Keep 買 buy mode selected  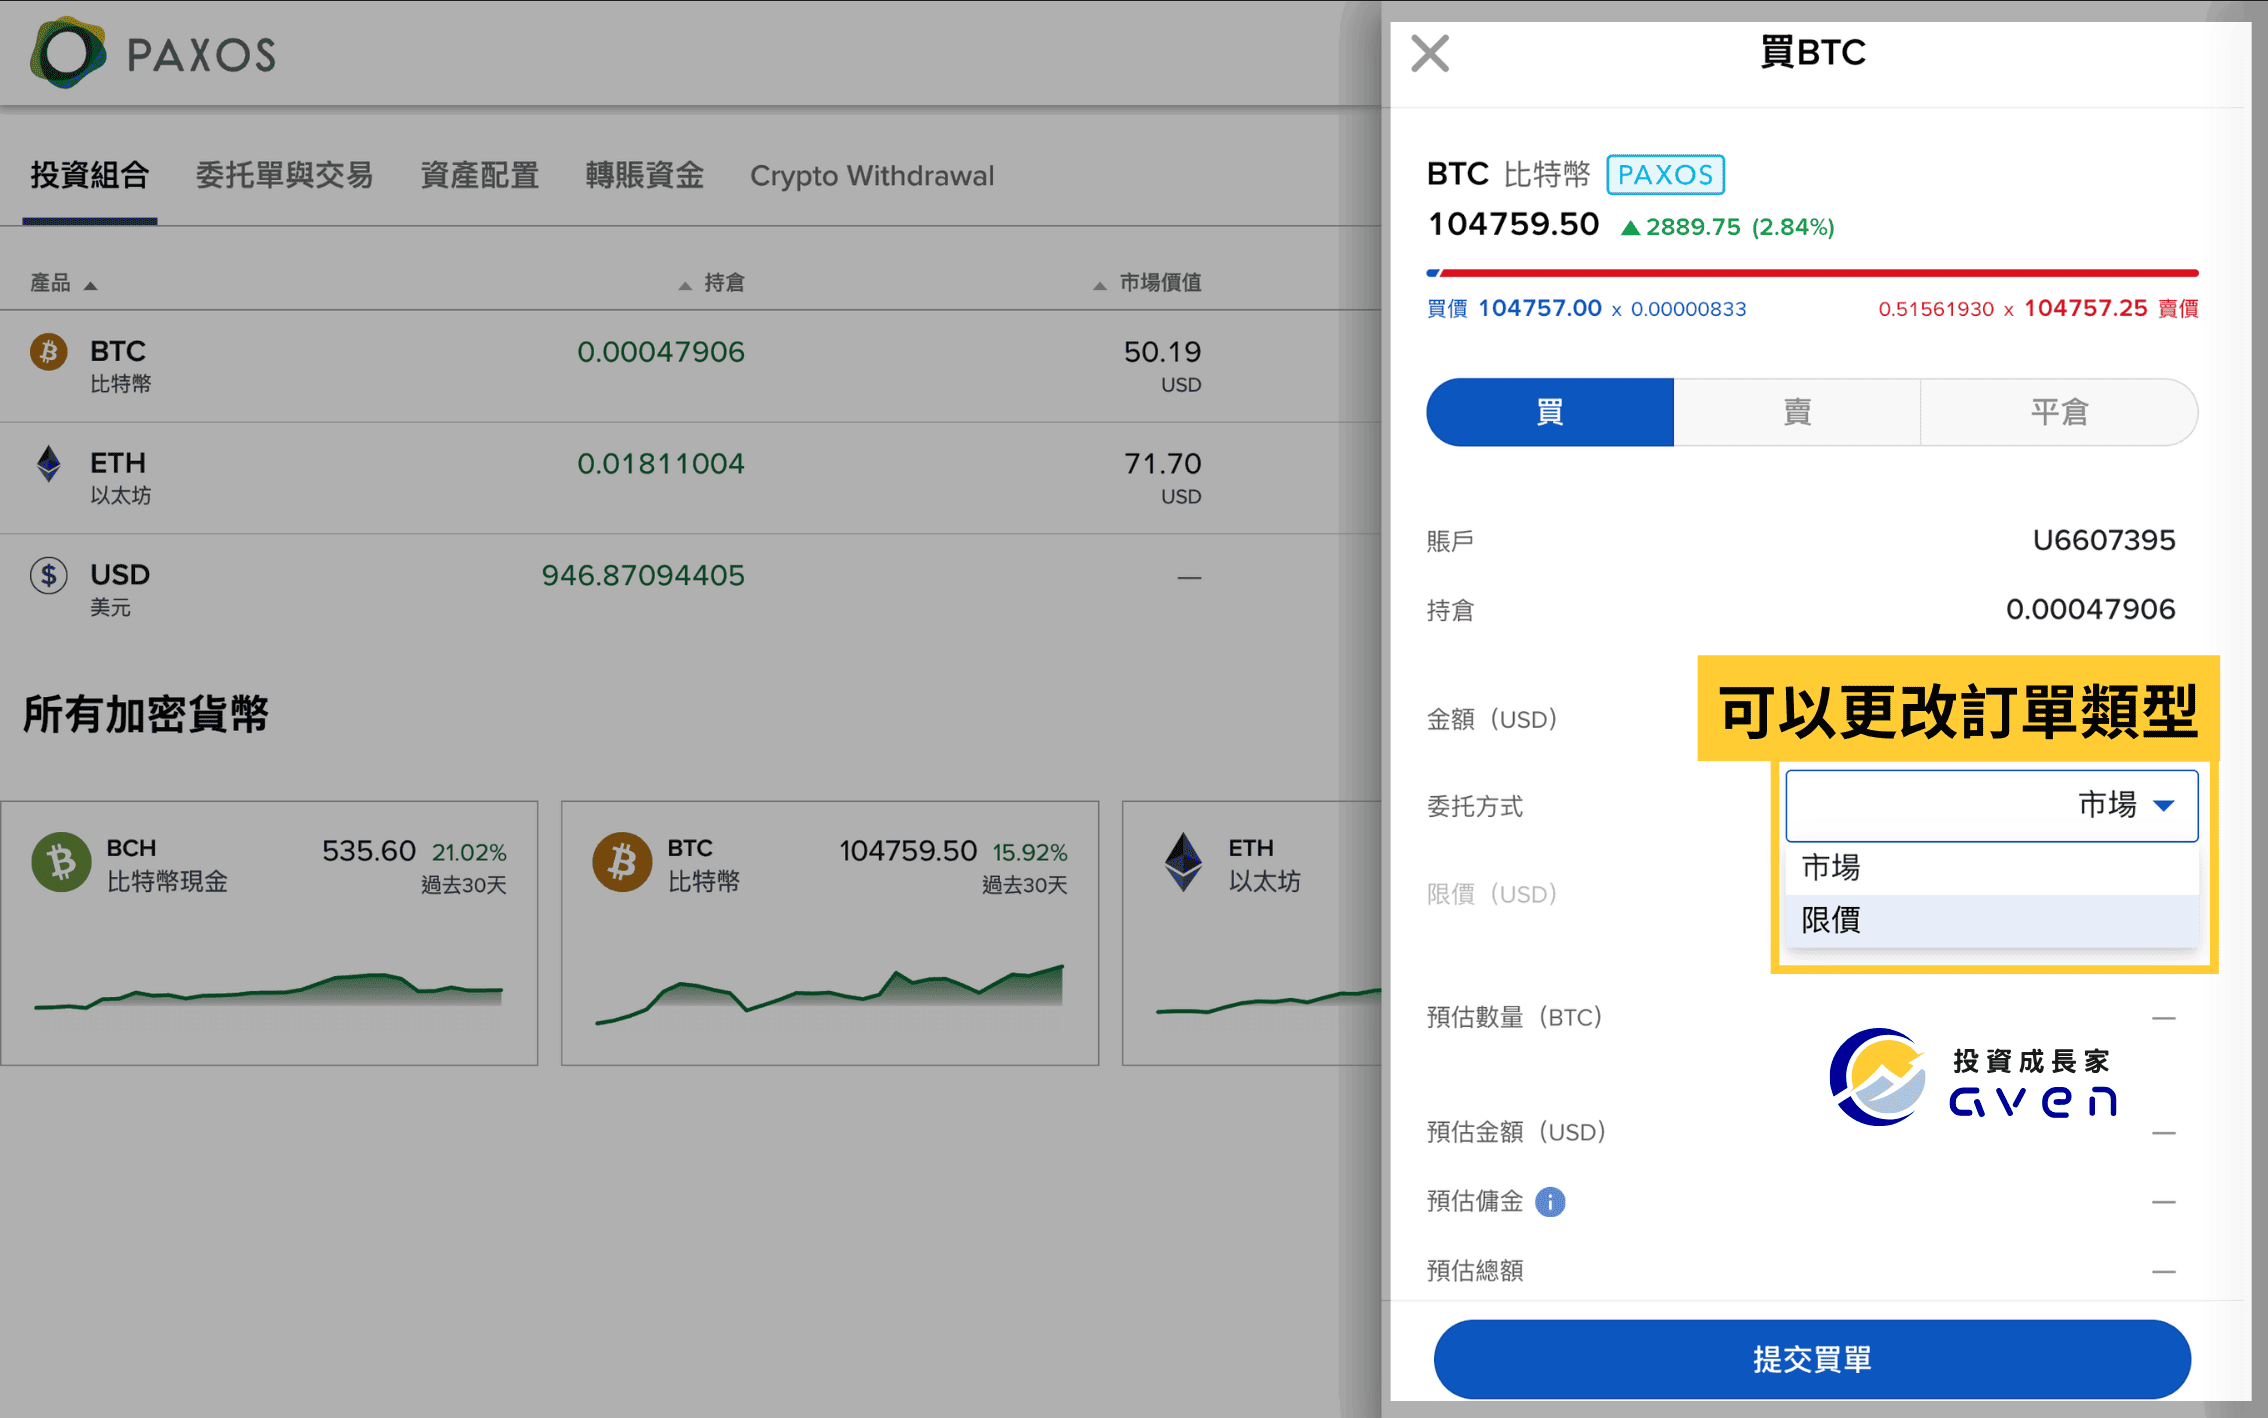1549,411
